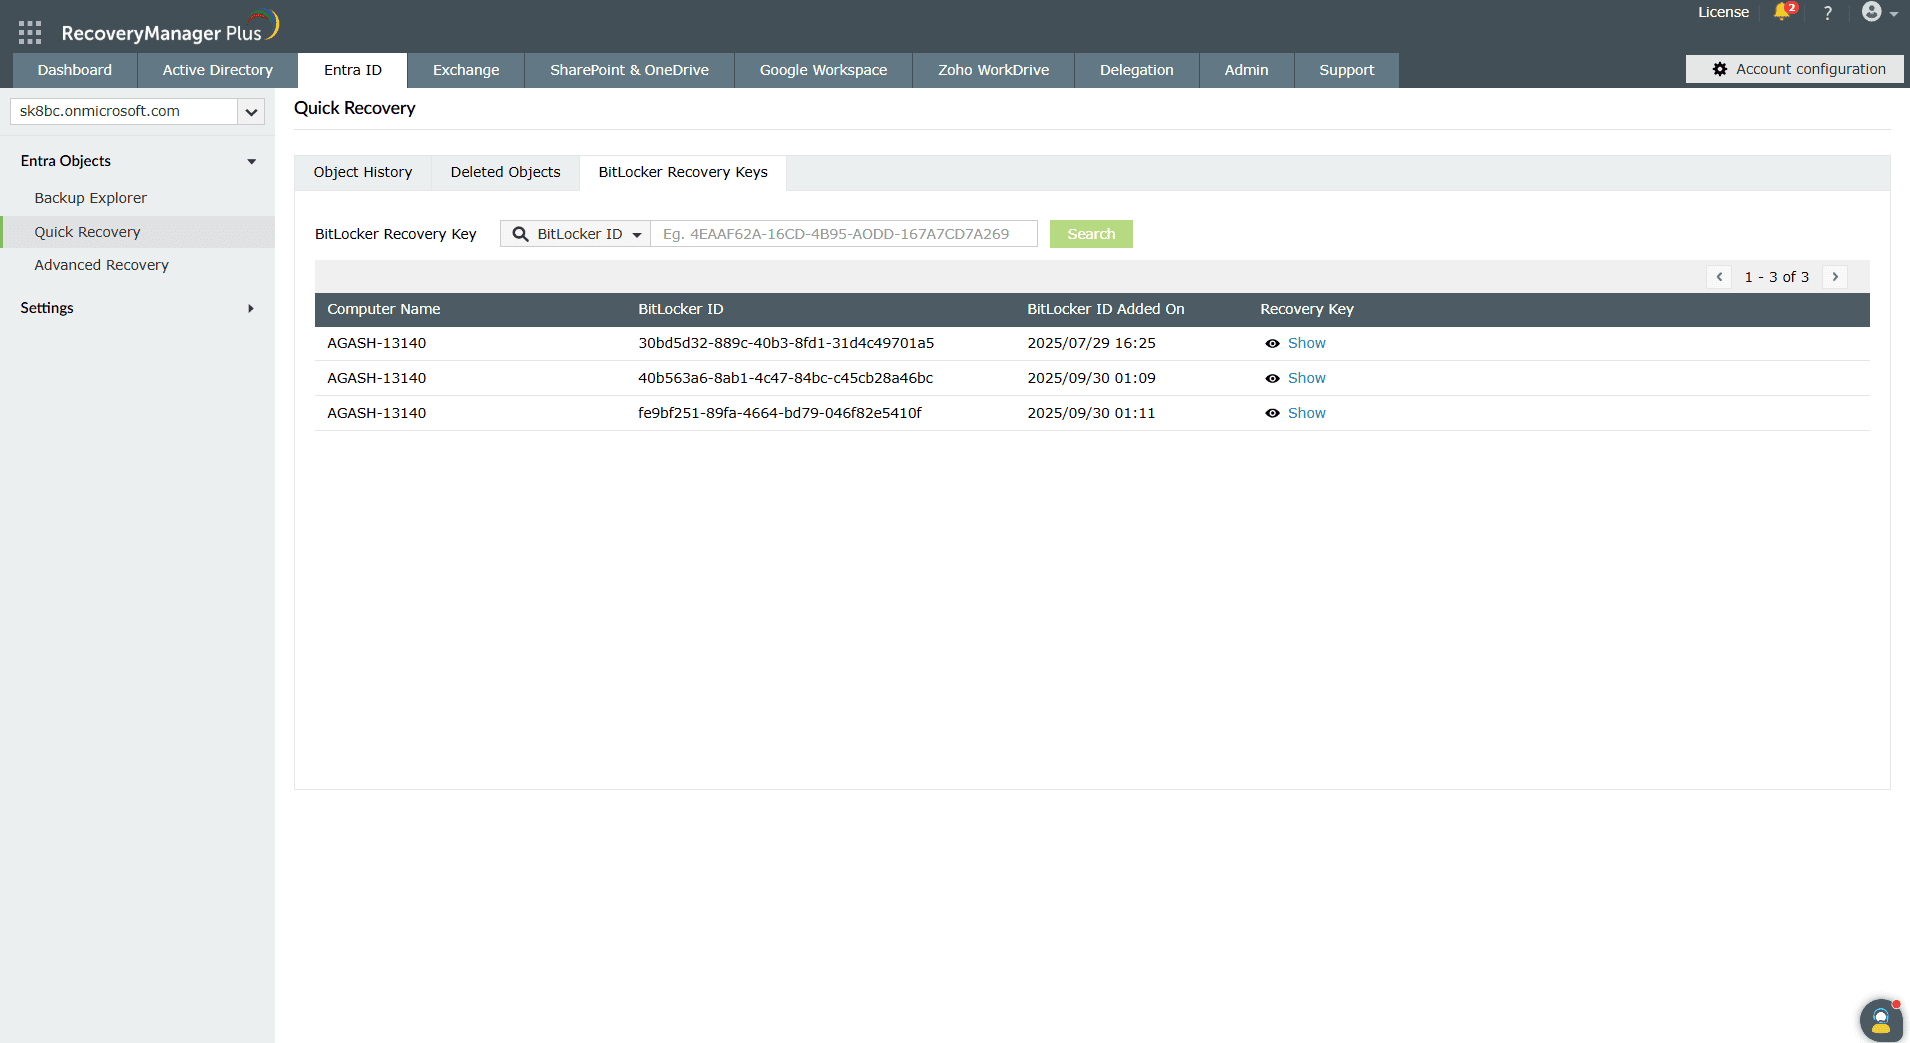This screenshot has width=1910, height=1043.
Task: Click AGASH-13140 in the 30bd5d32 row
Action: (x=377, y=343)
